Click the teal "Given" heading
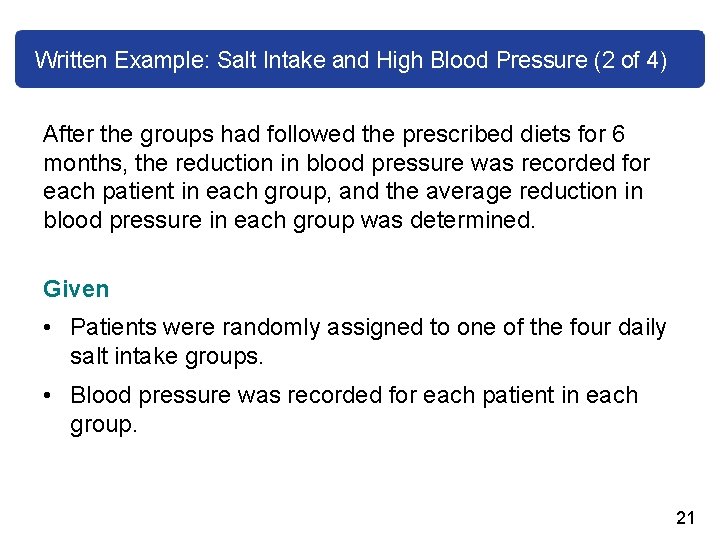The height and width of the screenshot is (540, 720). click(x=76, y=290)
